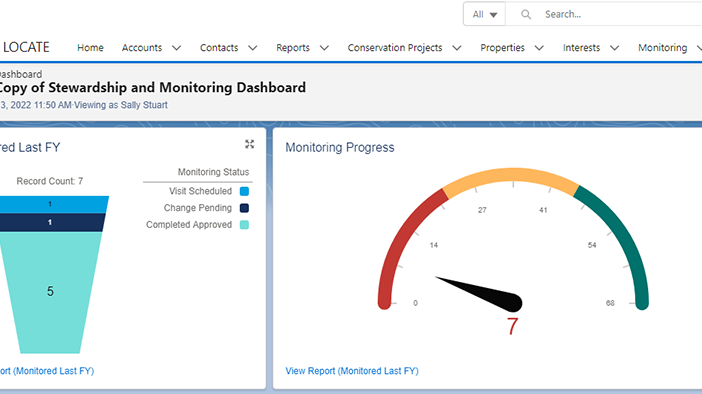Click the Change Pending navy legend swatch

(244, 208)
